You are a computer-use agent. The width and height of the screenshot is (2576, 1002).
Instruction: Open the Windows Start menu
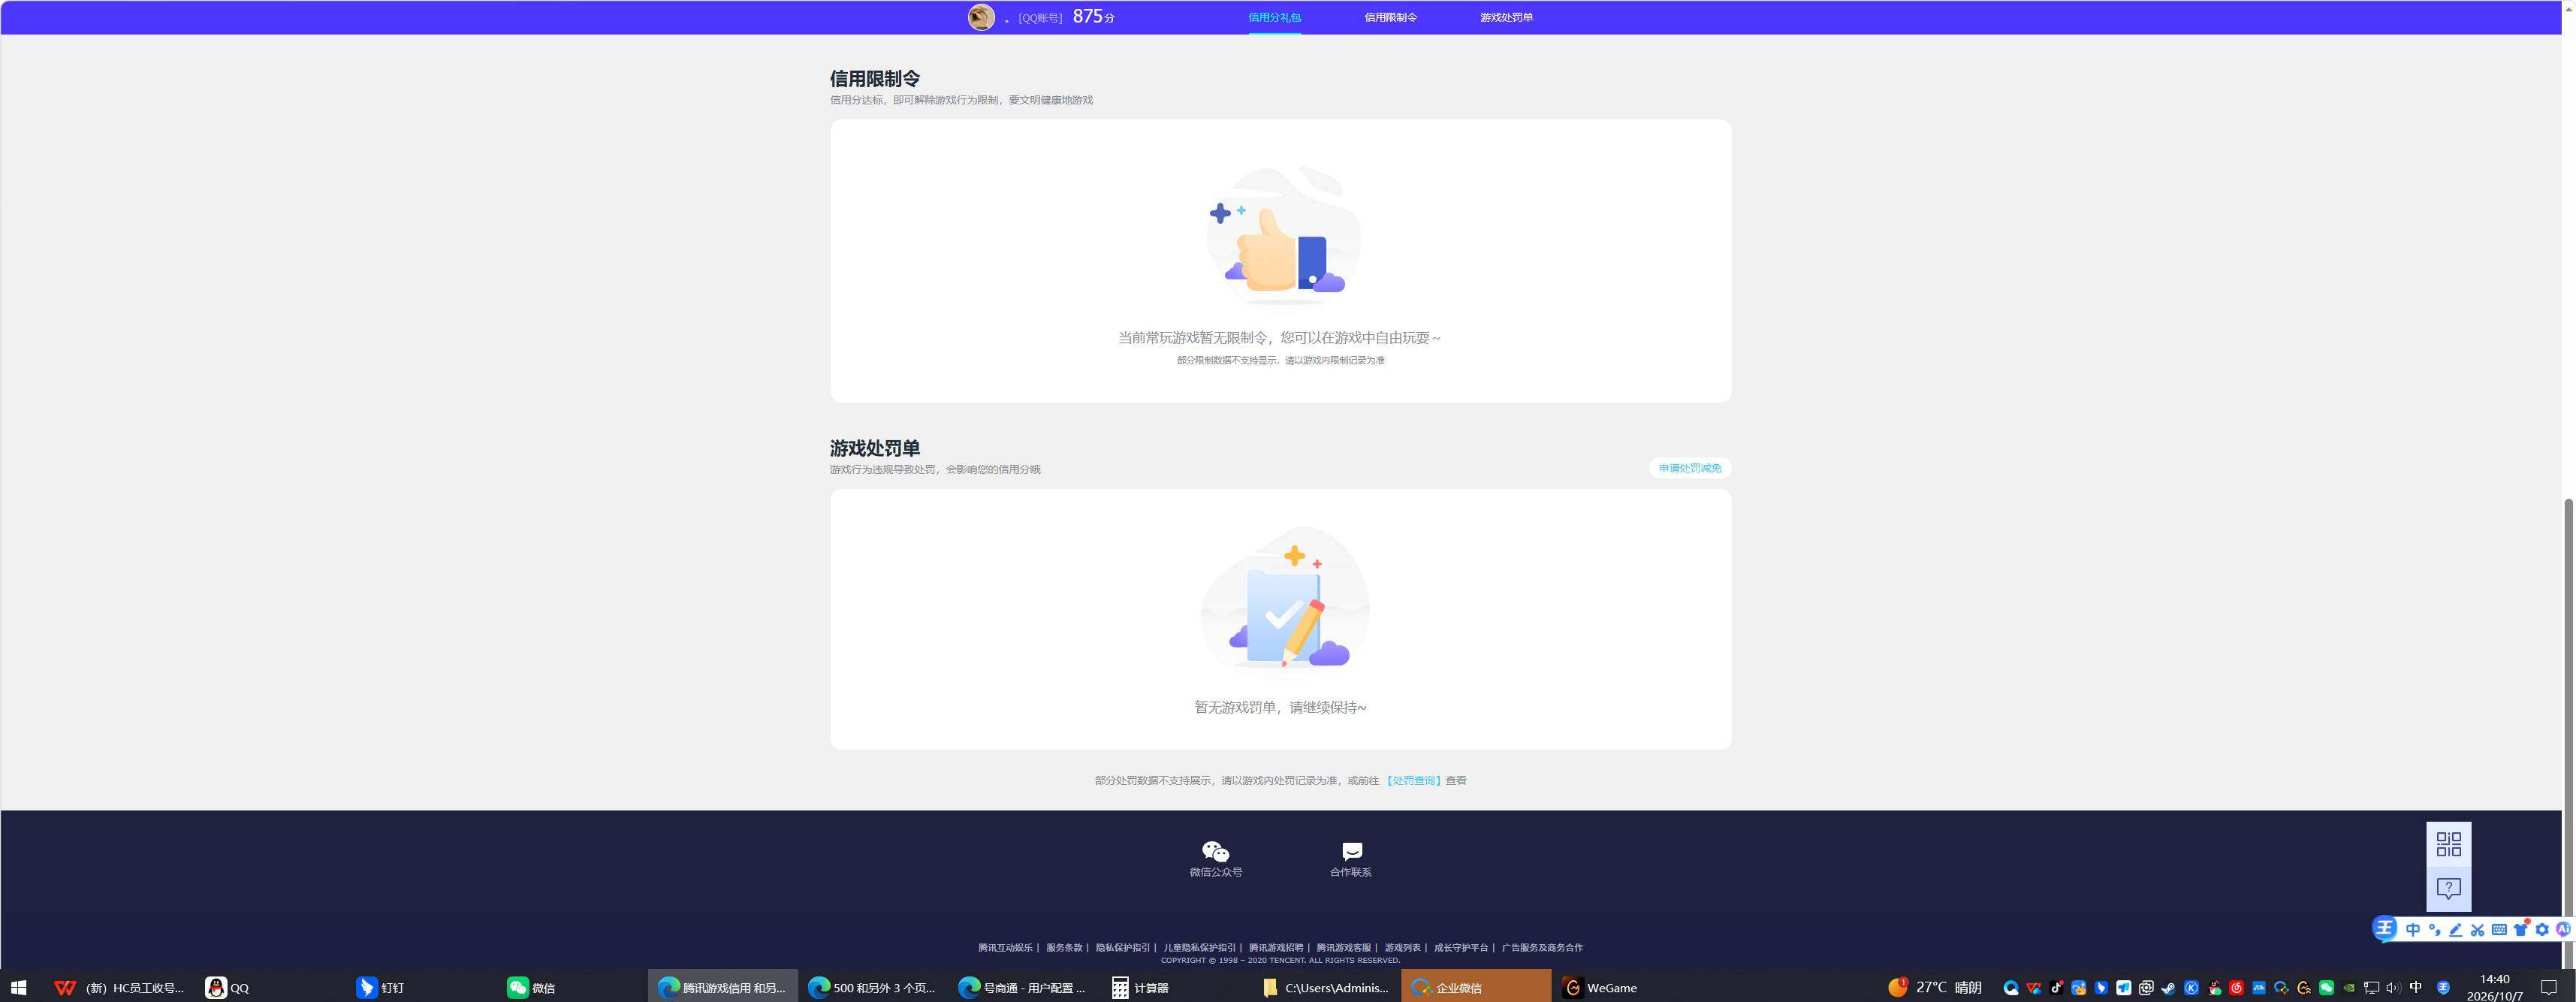[18, 987]
